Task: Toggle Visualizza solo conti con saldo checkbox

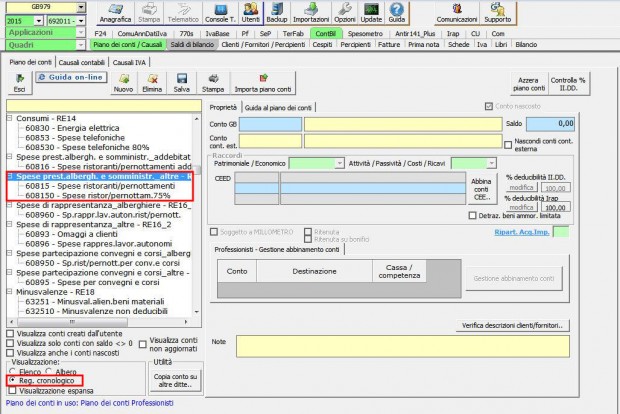Action: (x=10, y=343)
